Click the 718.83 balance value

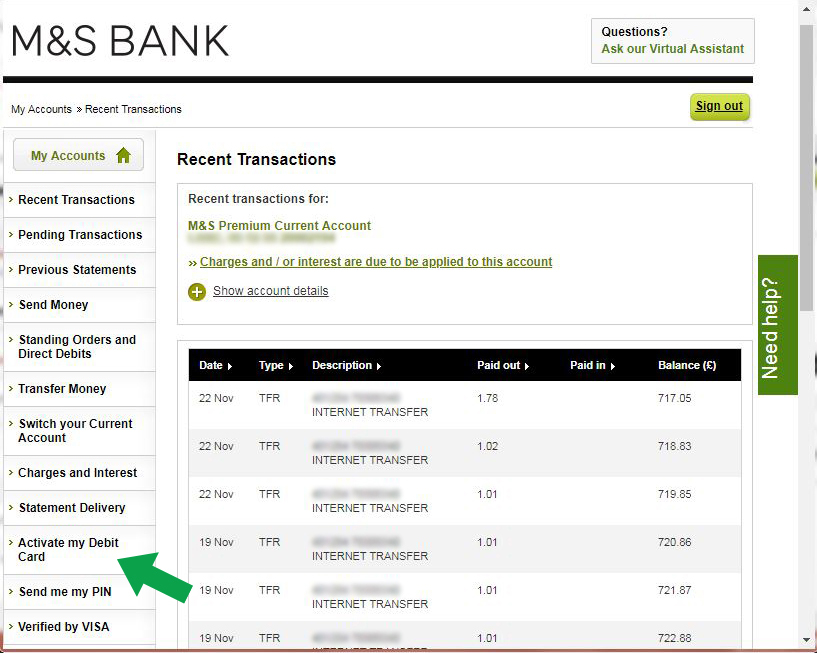coord(674,446)
